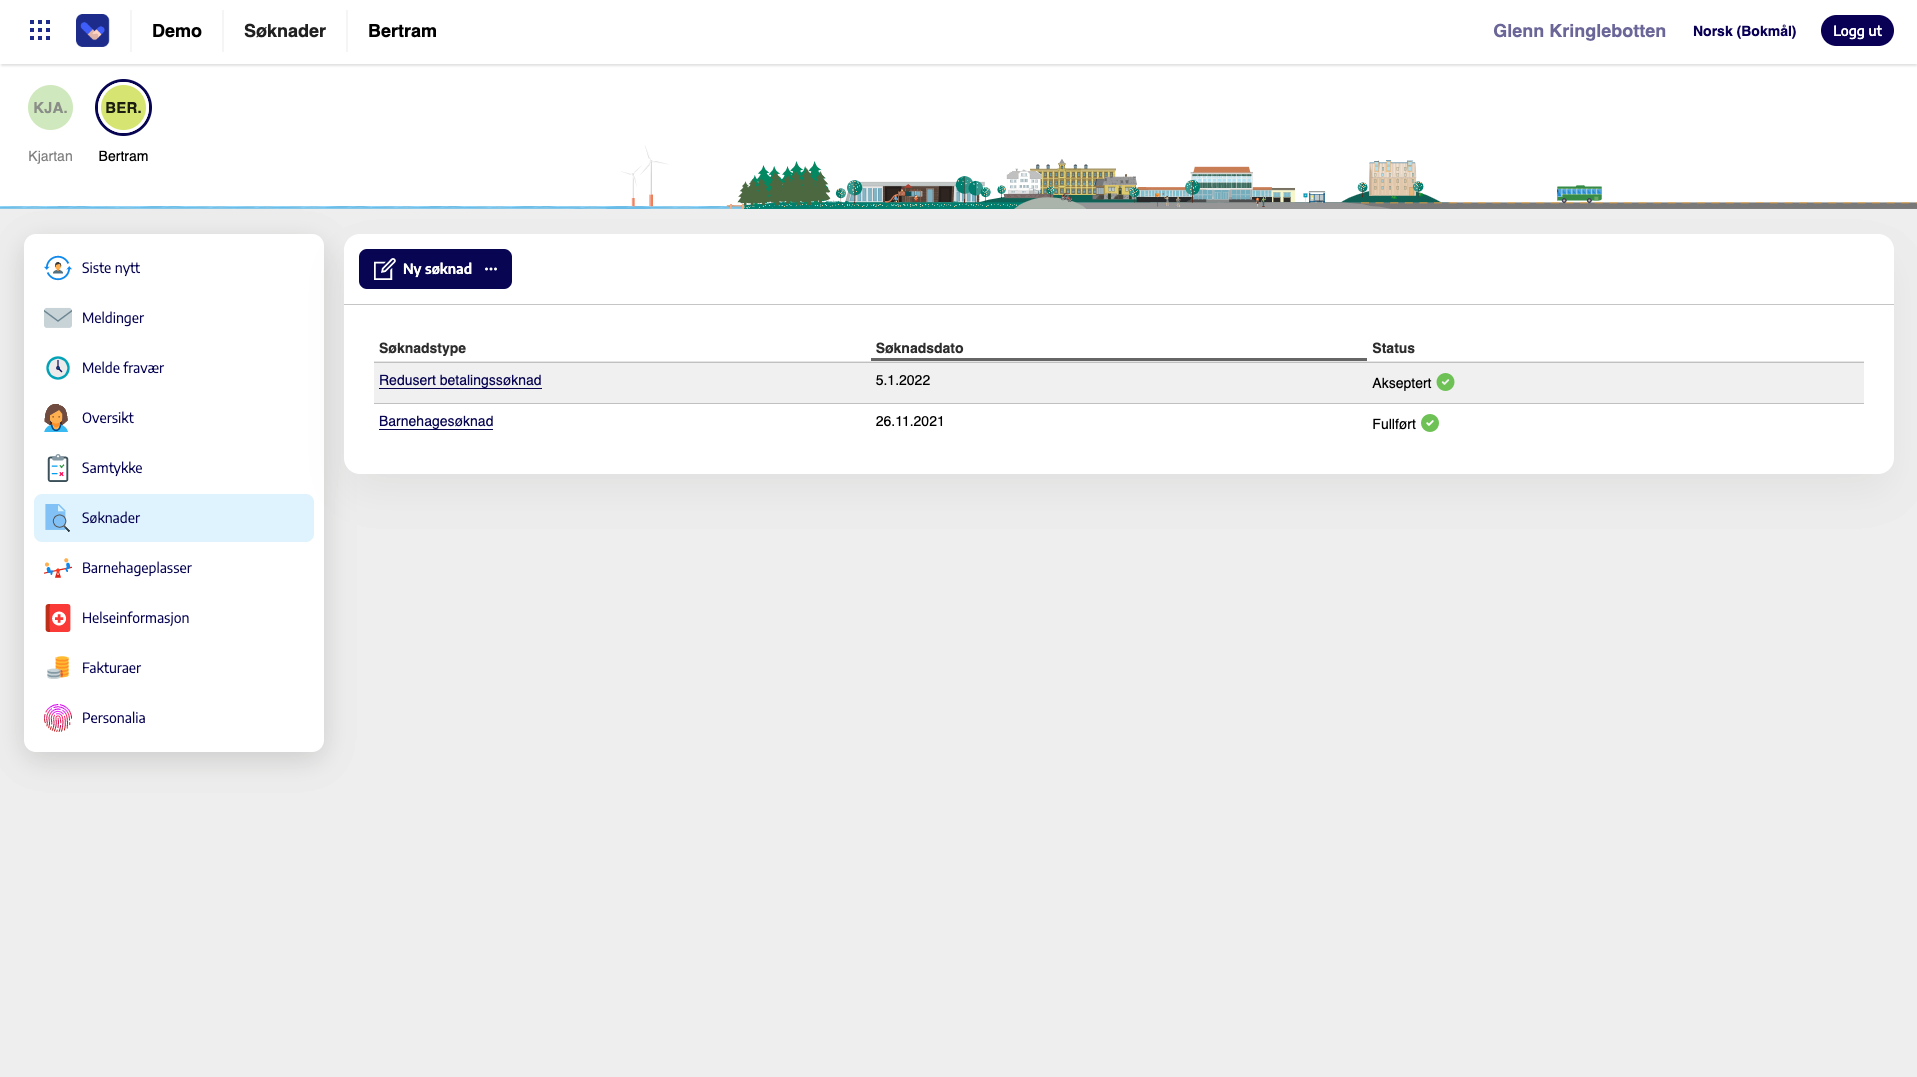The height and width of the screenshot is (1077, 1917).
Task: Select Oversikt in the sidebar menu
Action: pyautogui.click(x=108, y=418)
